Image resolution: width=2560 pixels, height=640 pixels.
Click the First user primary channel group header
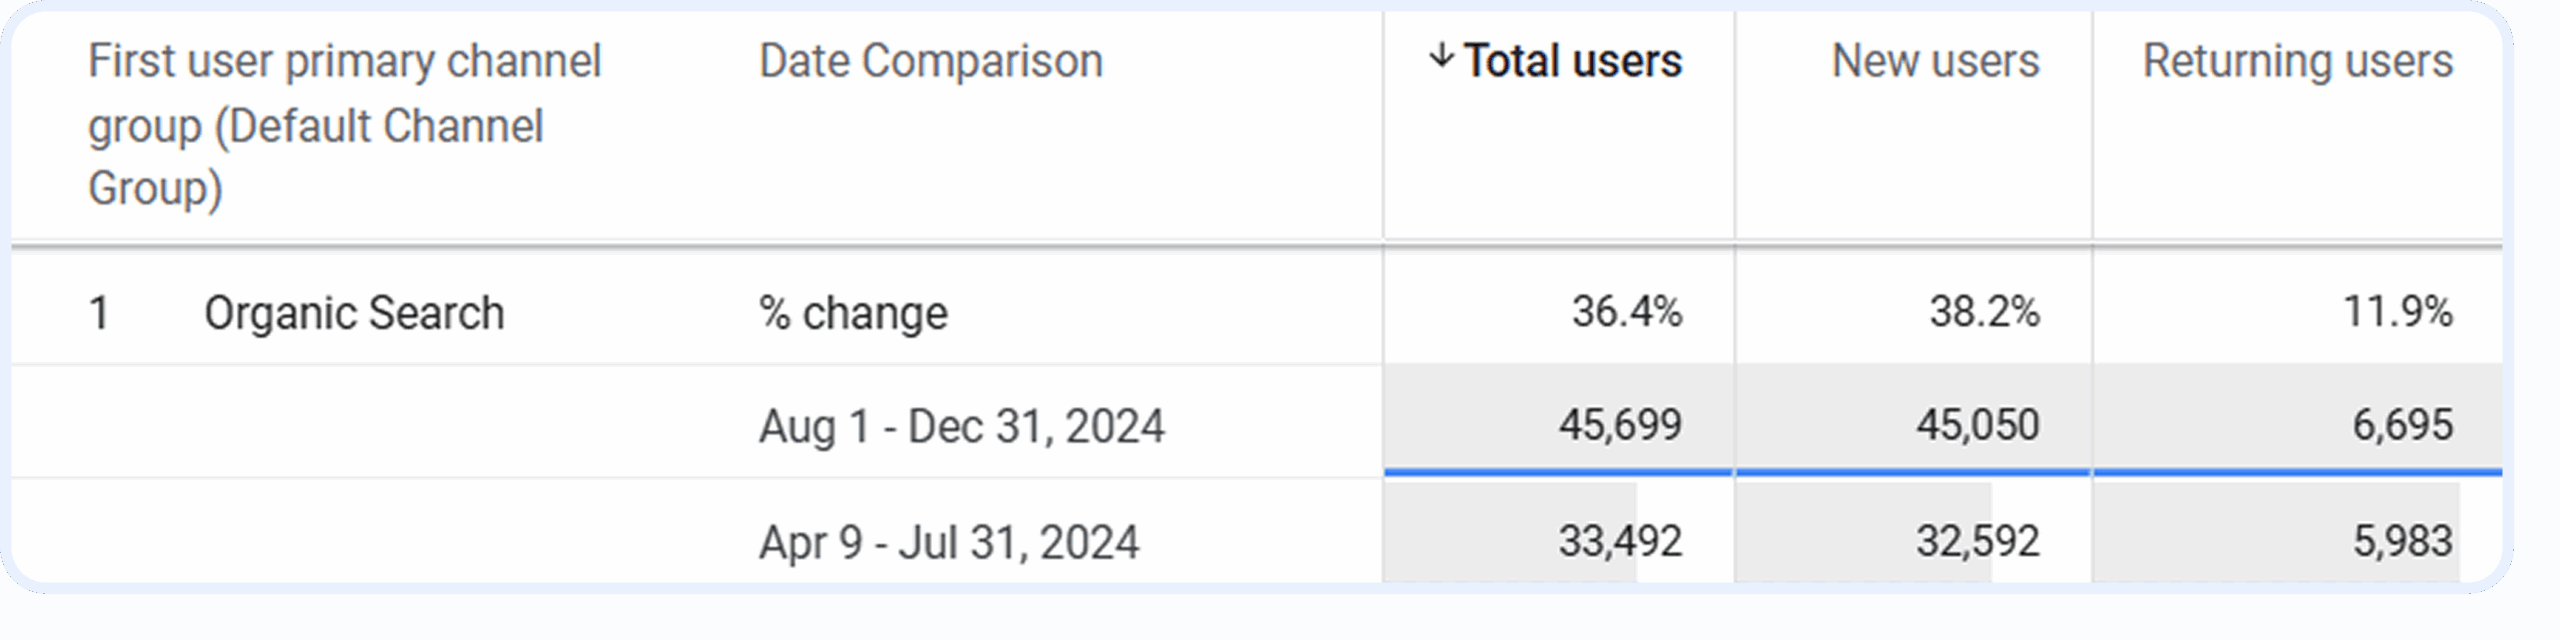click(345, 125)
